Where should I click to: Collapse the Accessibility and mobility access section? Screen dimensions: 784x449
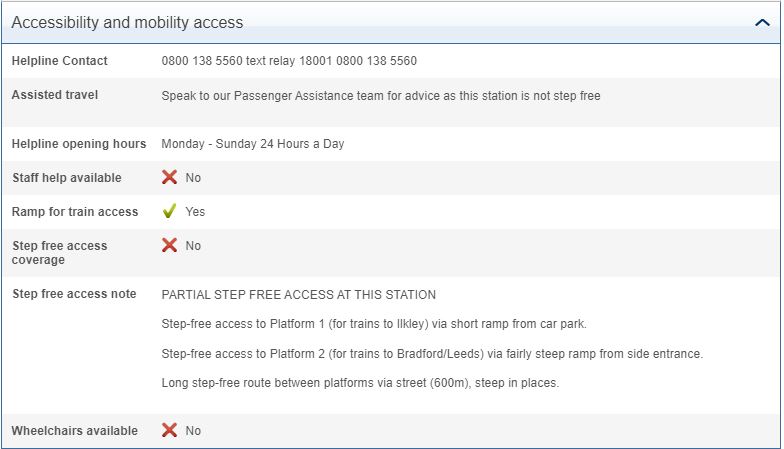point(762,22)
